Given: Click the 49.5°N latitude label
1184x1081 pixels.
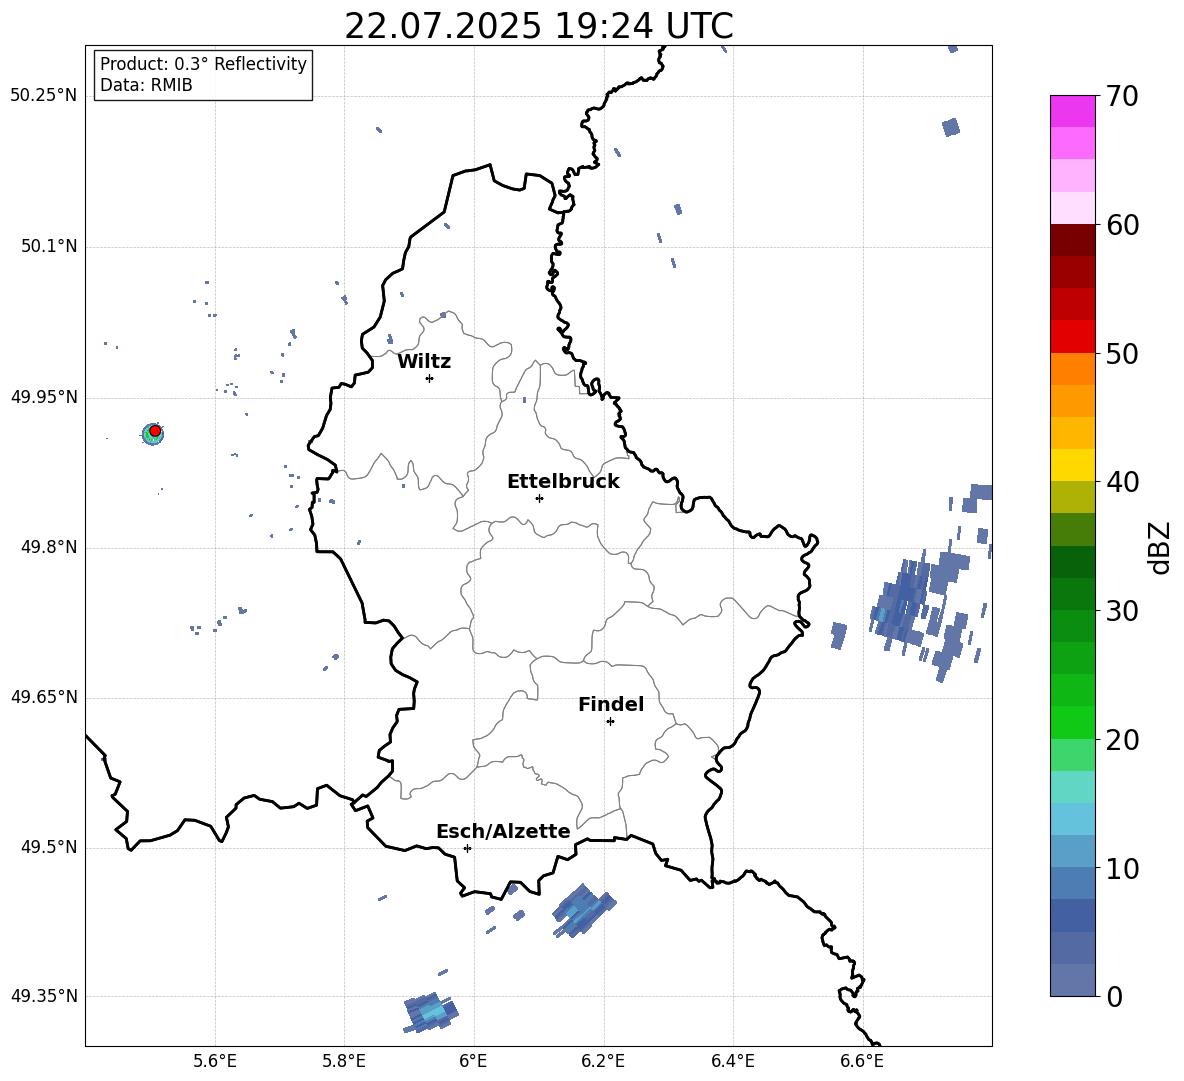Looking at the screenshot, I should point(48,847).
